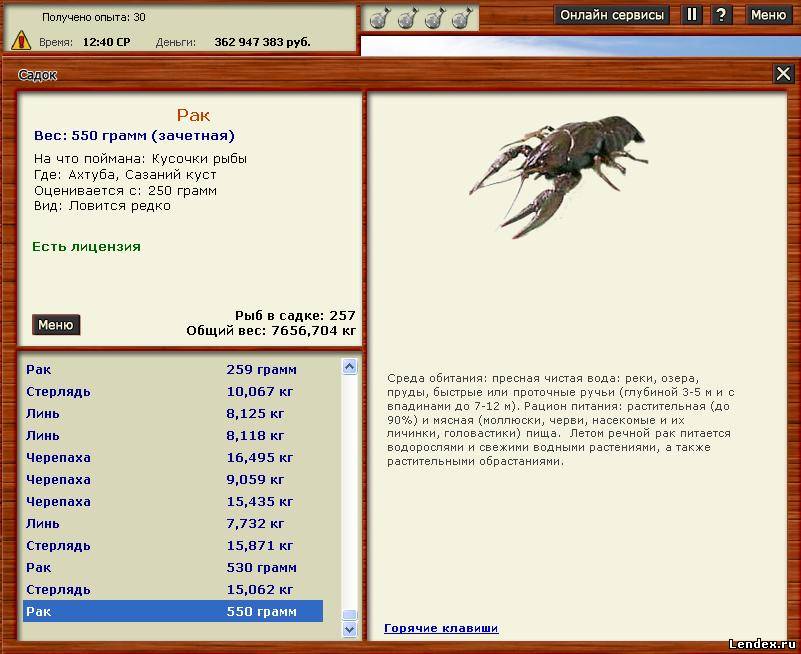Click the Рыб в садке: 257 text
The width and height of the screenshot is (801, 654).
(295, 315)
